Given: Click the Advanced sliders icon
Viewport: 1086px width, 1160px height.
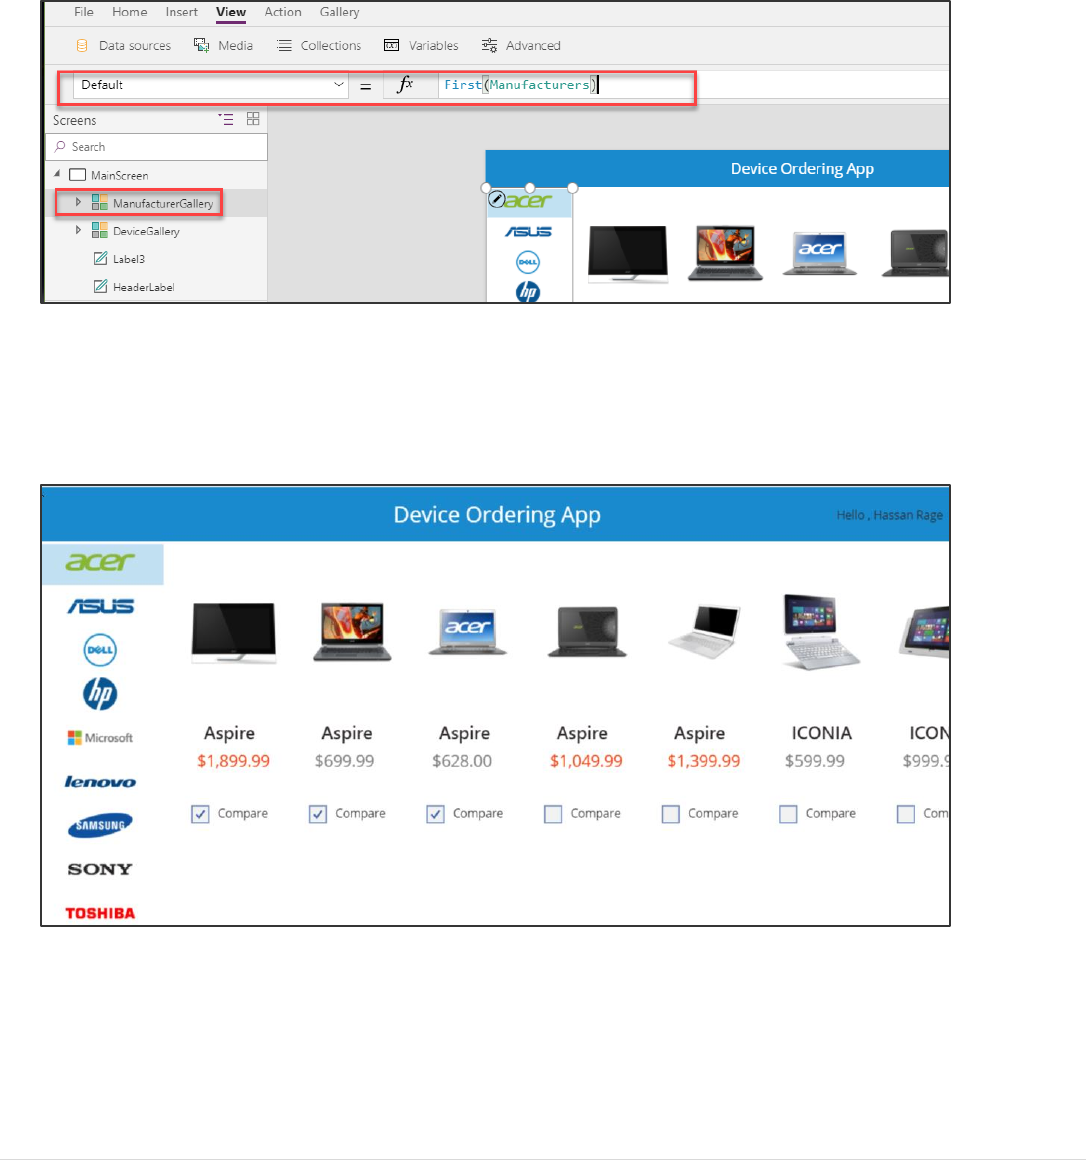Looking at the screenshot, I should (489, 46).
